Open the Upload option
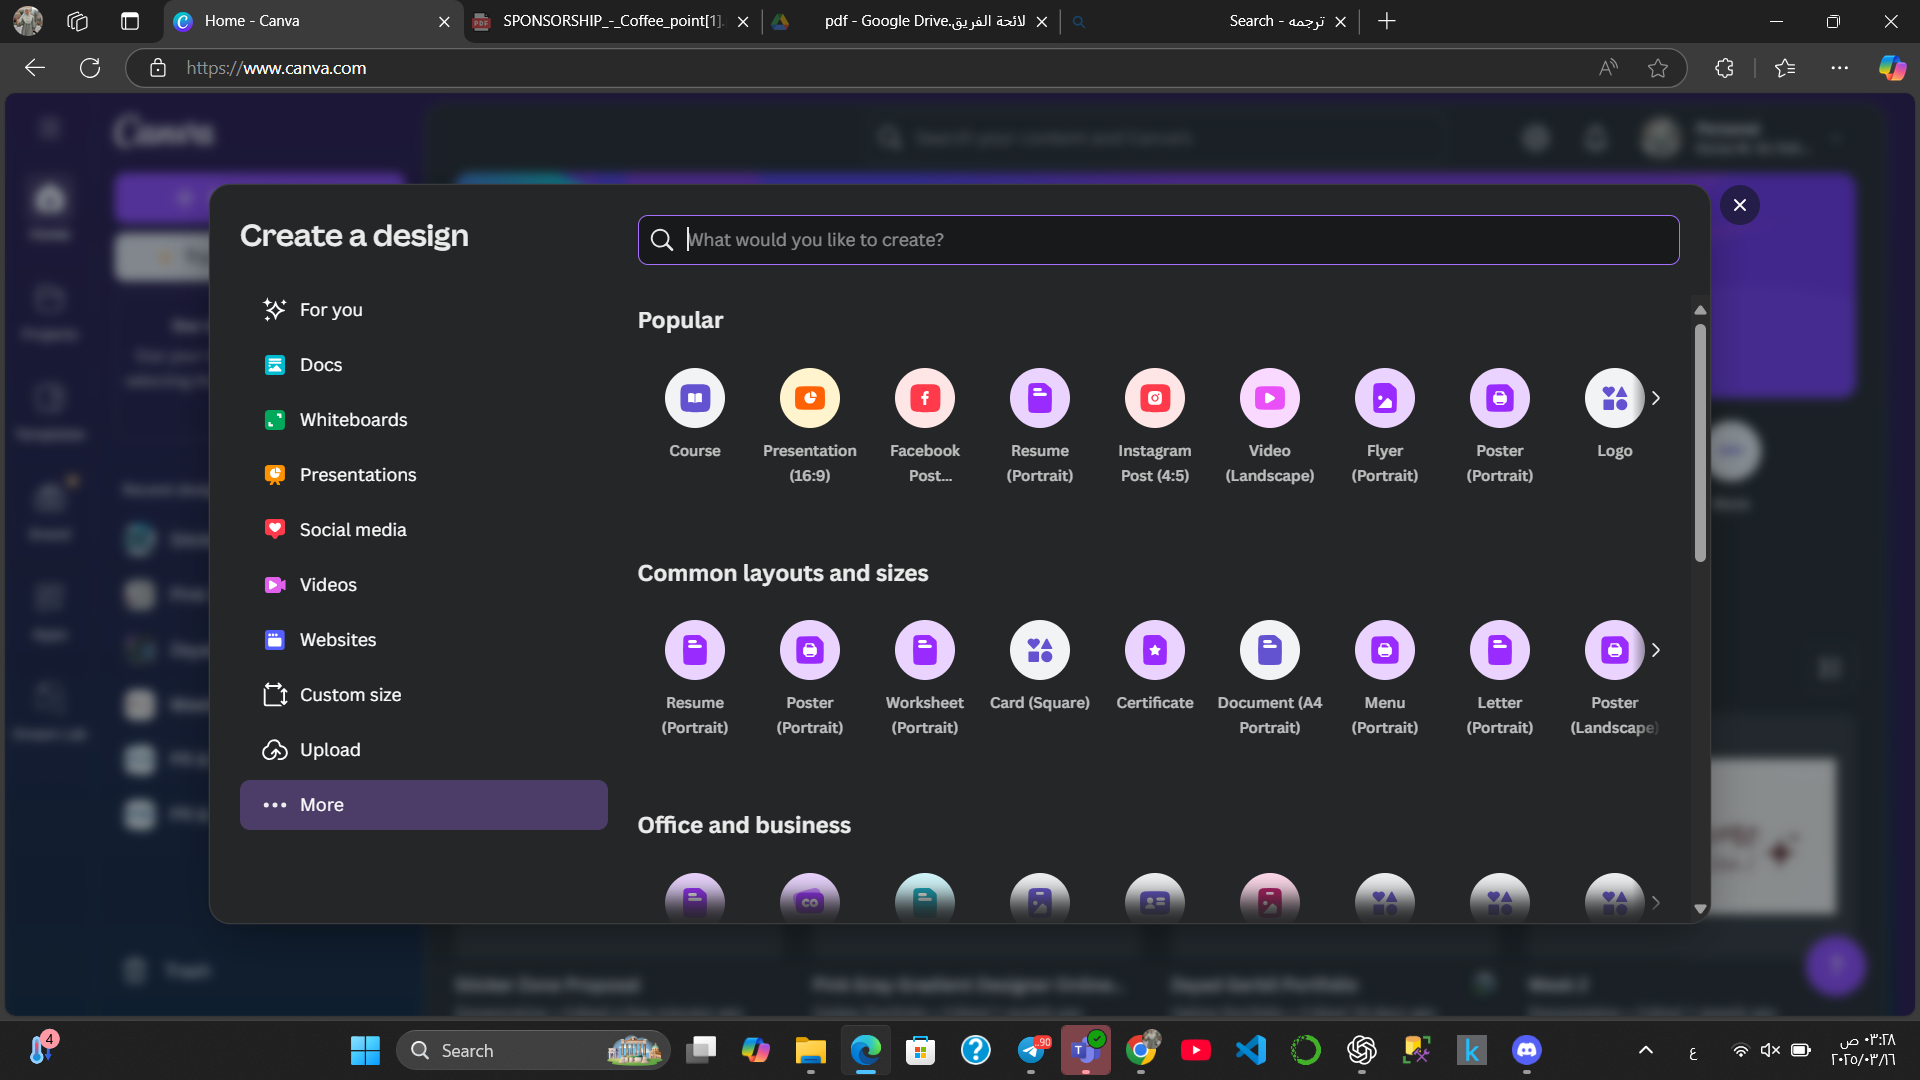The height and width of the screenshot is (1080, 1920). [x=423, y=750]
